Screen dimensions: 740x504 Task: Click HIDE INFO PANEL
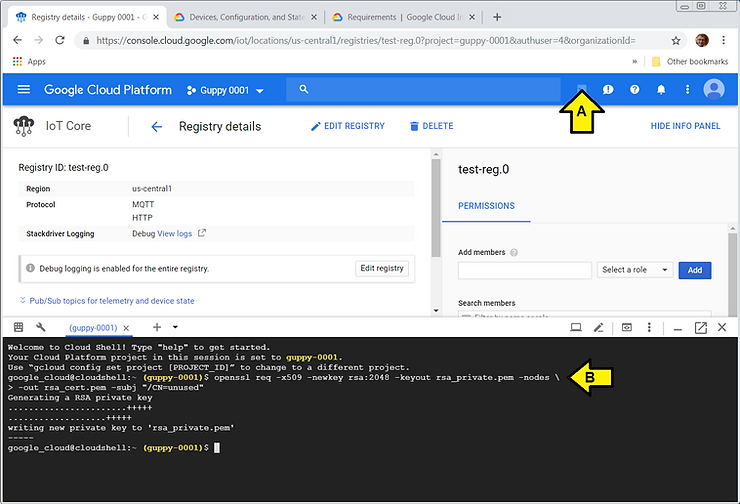[685, 127]
